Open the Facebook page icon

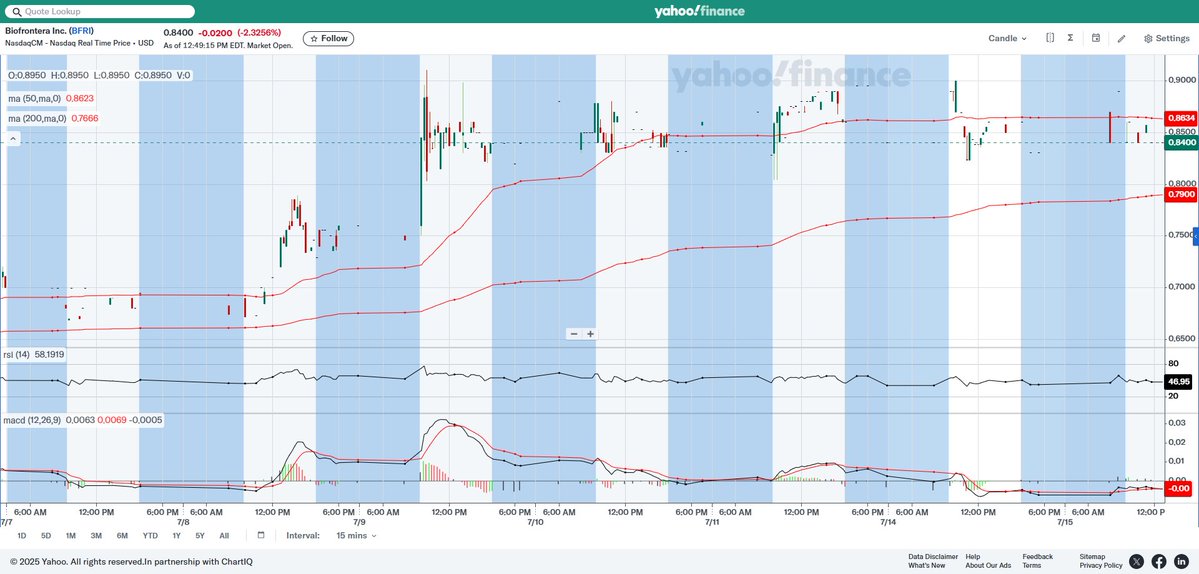[x=1158, y=562]
